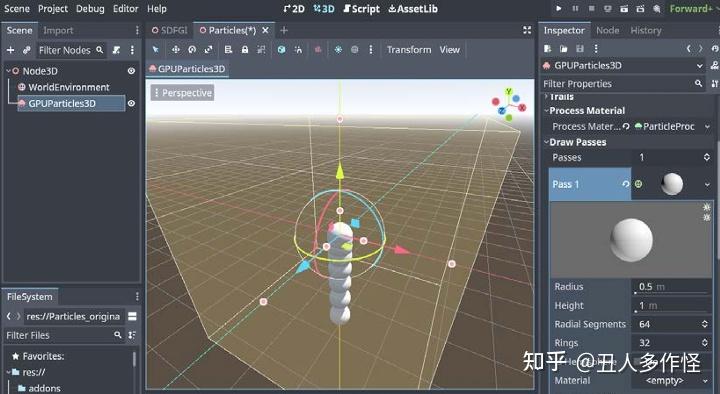Screen dimensions: 720x394
Task: Focus the Filter Properties search field
Action: (623, 84)
